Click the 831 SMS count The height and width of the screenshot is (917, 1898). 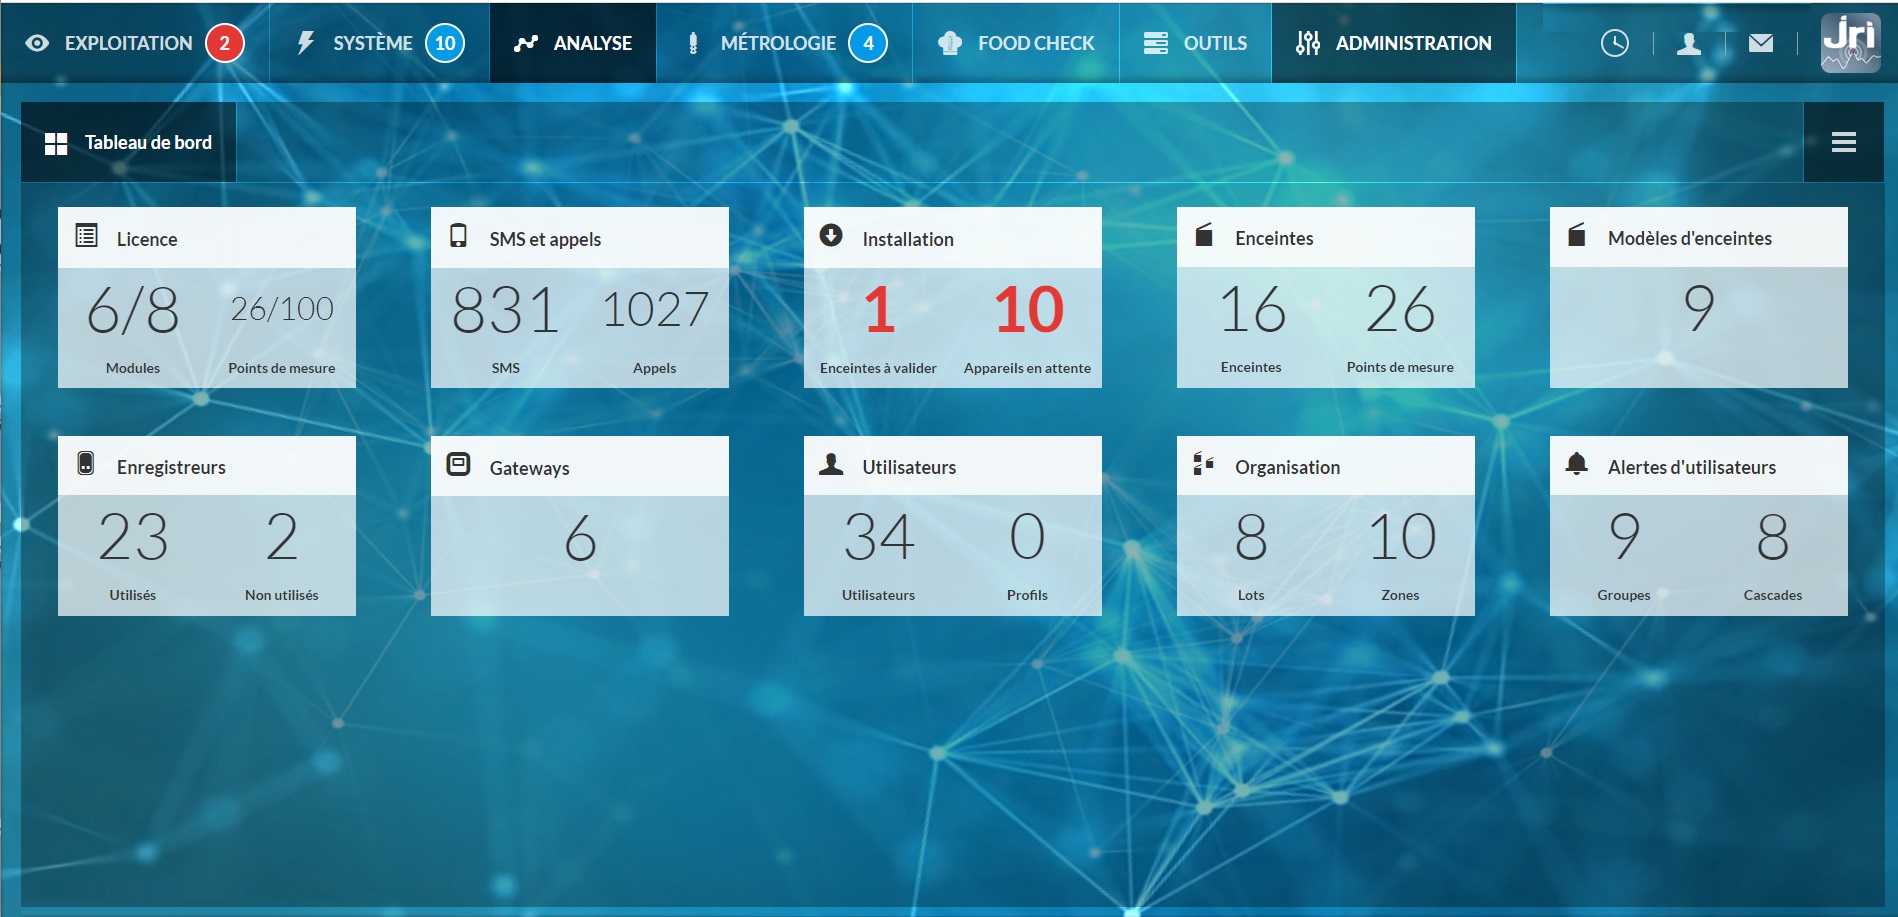point(505,310)
